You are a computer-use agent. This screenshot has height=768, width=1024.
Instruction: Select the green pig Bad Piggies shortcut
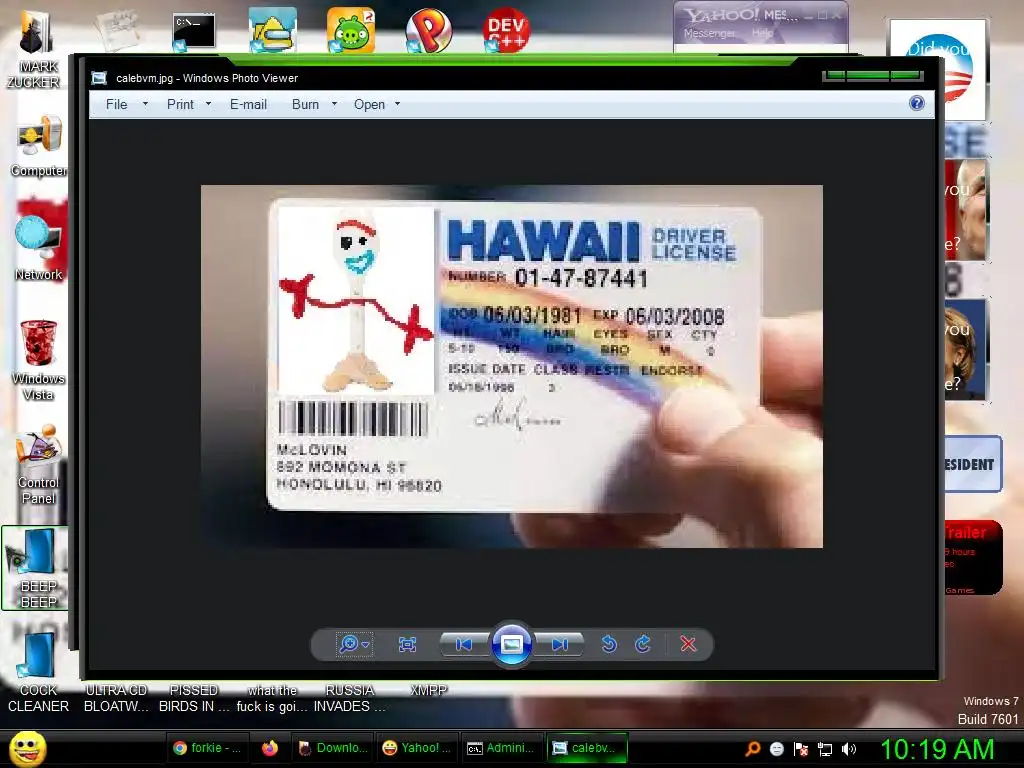coord(351,30)
